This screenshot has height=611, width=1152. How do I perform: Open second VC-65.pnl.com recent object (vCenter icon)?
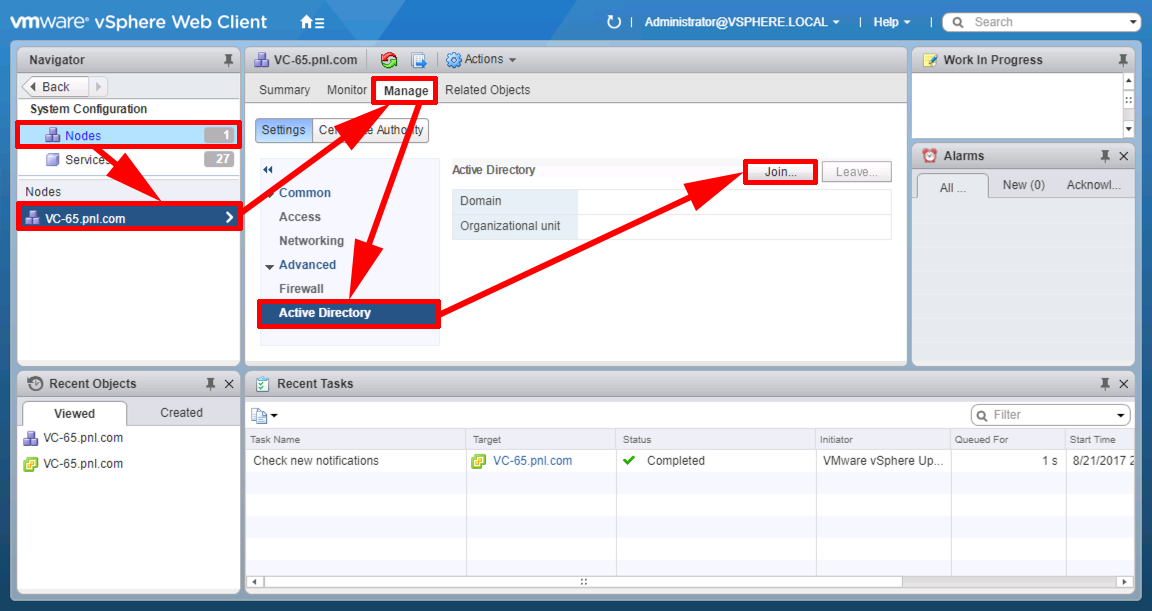click(73, 464)
